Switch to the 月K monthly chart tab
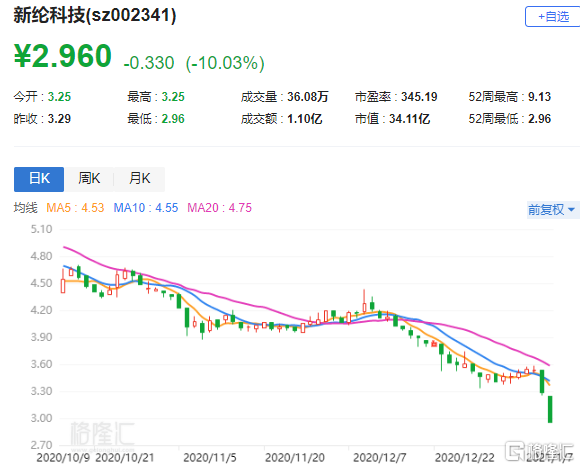 pyautogui.click(x=139, y=179)
